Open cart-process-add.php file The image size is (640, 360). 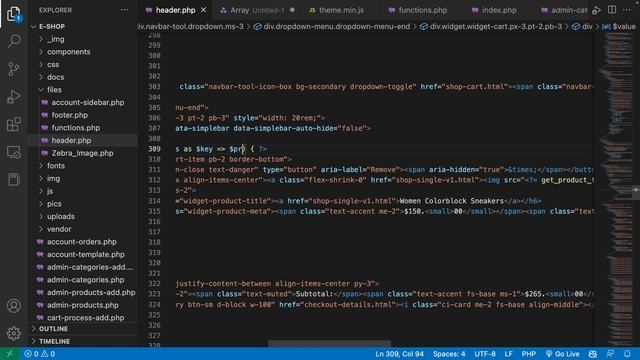(x=85, y=318)
